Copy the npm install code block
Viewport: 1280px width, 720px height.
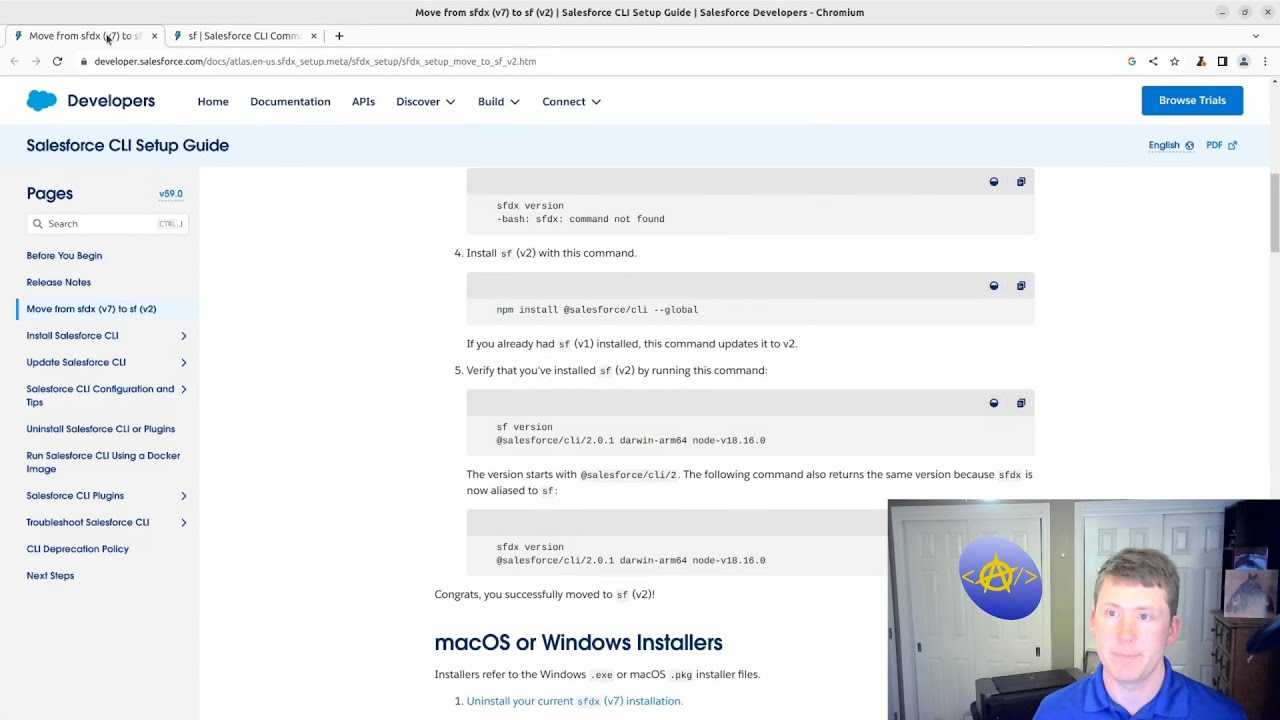coord(1021,286)
